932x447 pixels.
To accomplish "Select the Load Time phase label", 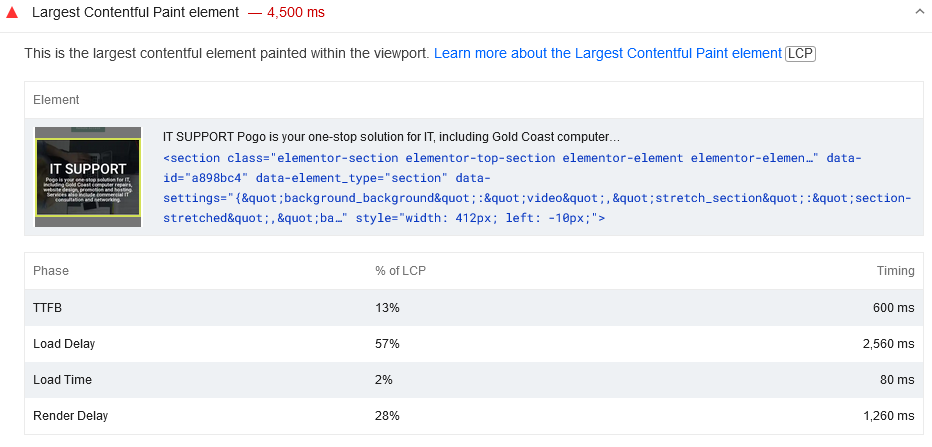I will click(x=62, y=380).
